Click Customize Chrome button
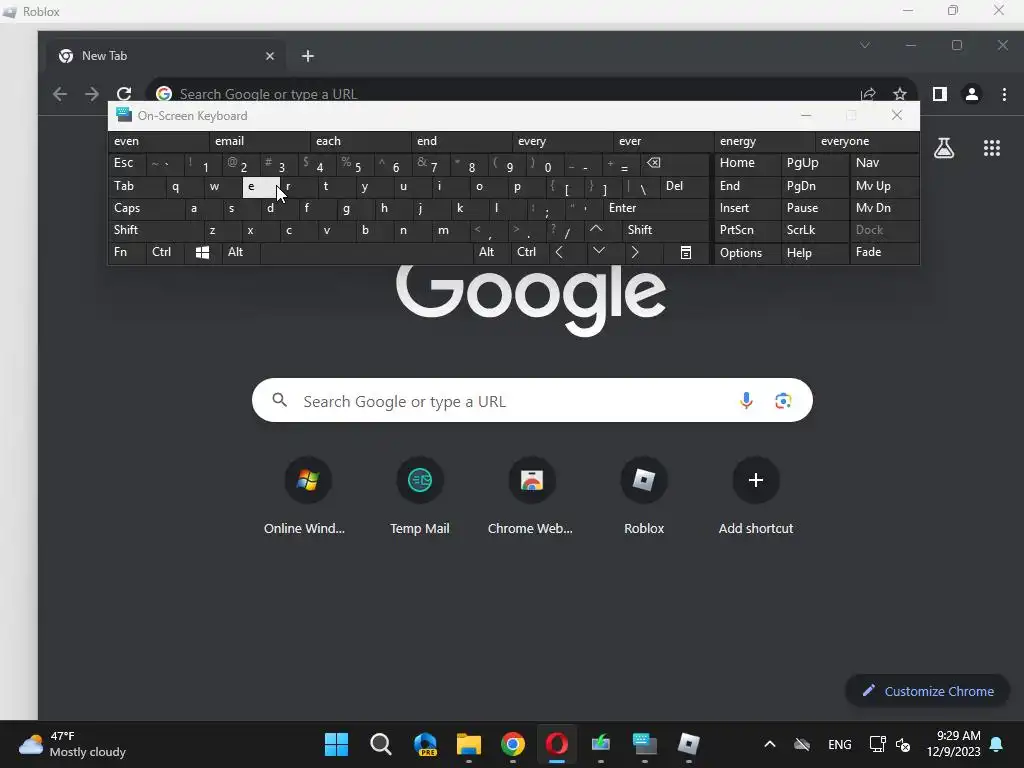The width and height of the screenshot is (1024, 768). (927, 691)
